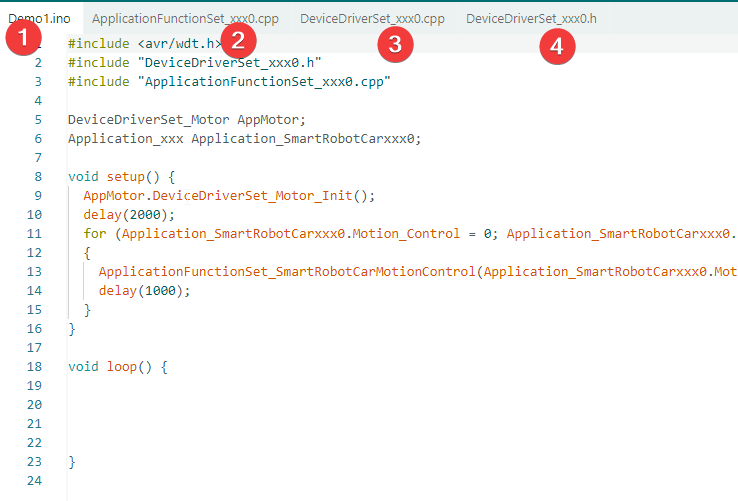Open the ApplicationFunctionSet_xxx0.cpp tab
Screen dimensions: 738x501
pyautogui.click(x=185, y=18)
